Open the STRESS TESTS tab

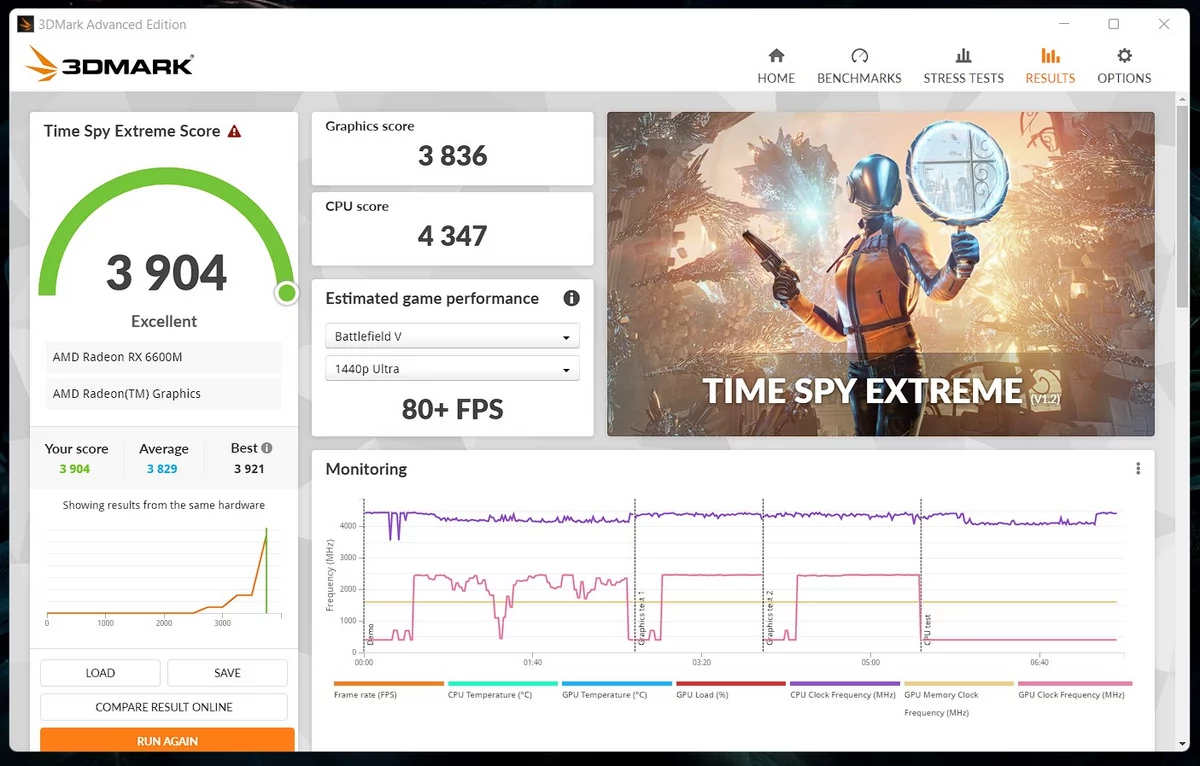(963, 66)
